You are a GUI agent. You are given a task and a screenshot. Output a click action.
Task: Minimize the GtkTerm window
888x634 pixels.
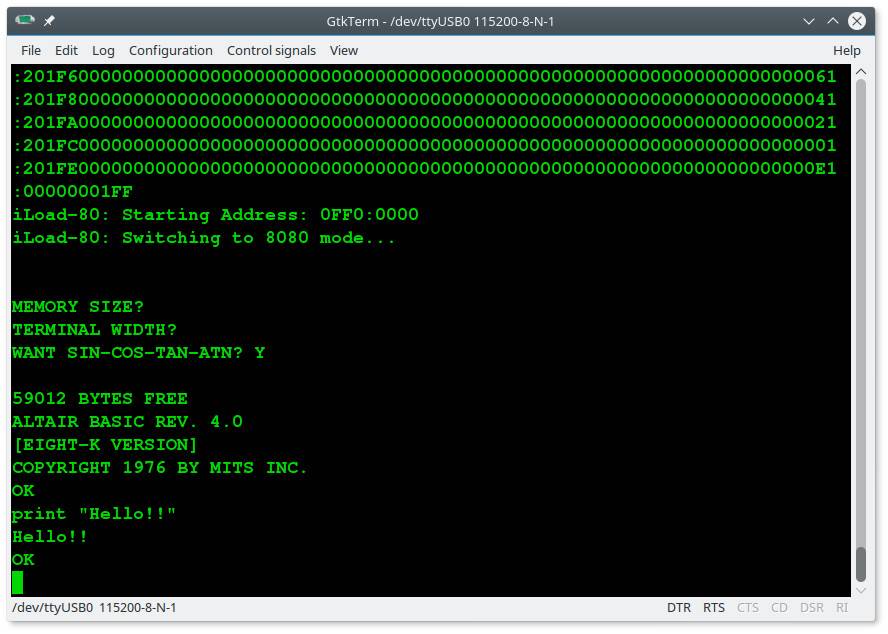tap(809, 22)
